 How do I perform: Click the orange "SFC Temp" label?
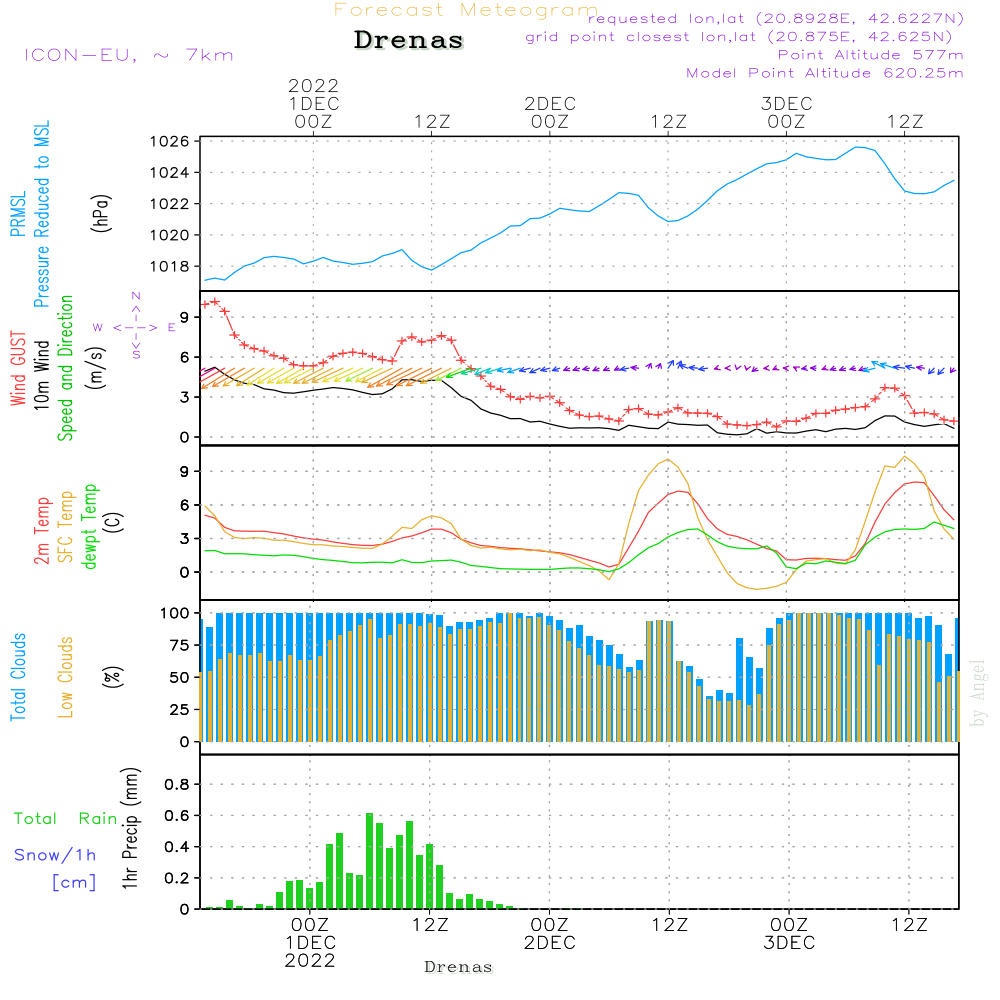point(66,527)
